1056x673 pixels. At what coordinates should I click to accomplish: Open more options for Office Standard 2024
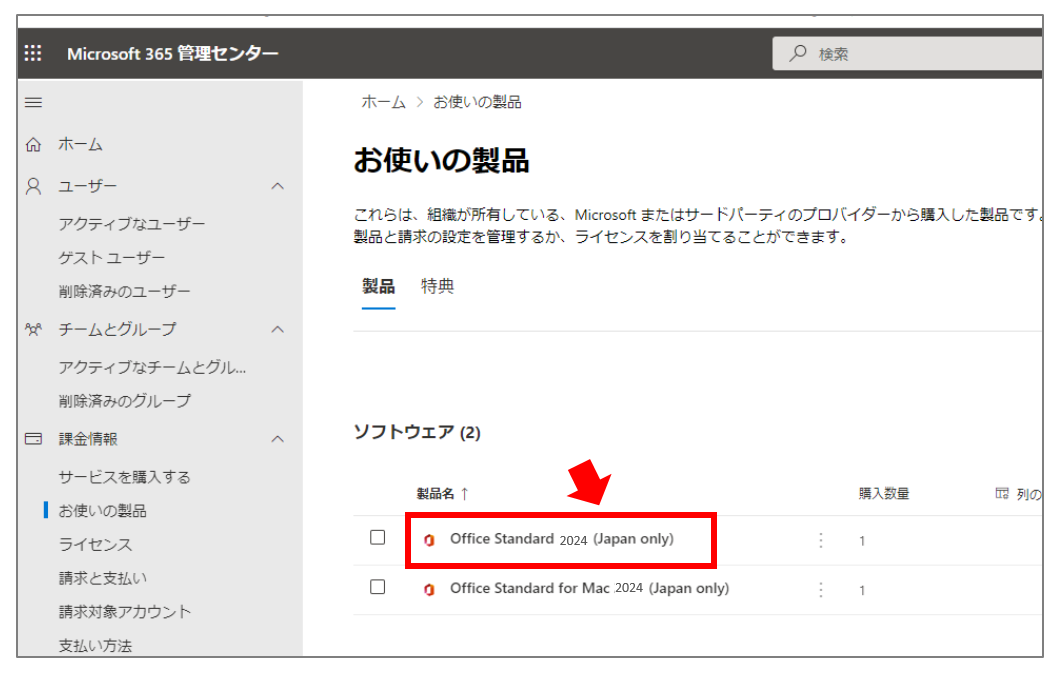point(820,540)
